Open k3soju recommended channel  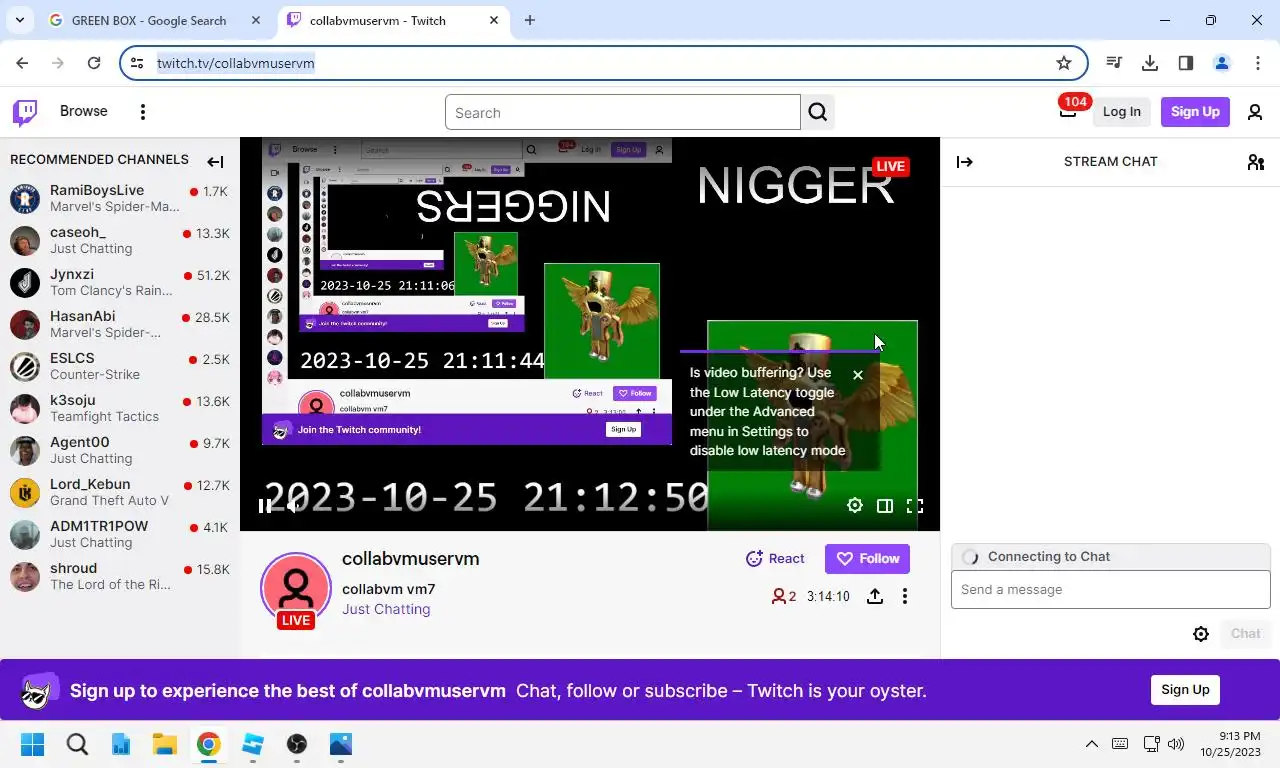pyautogui.click(x=120, y=408)
